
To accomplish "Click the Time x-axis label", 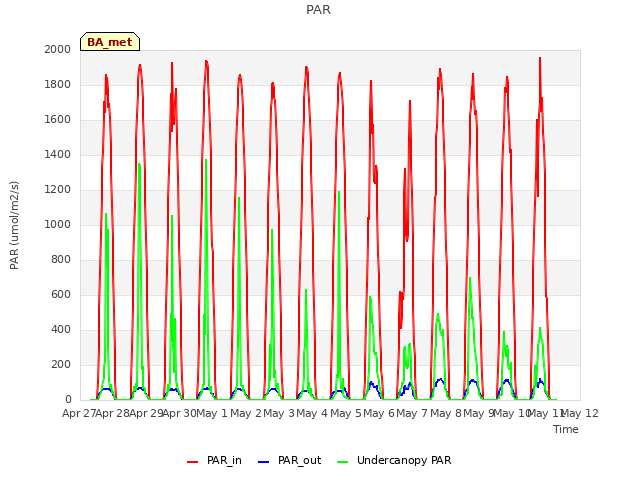I will coord(566,429).
